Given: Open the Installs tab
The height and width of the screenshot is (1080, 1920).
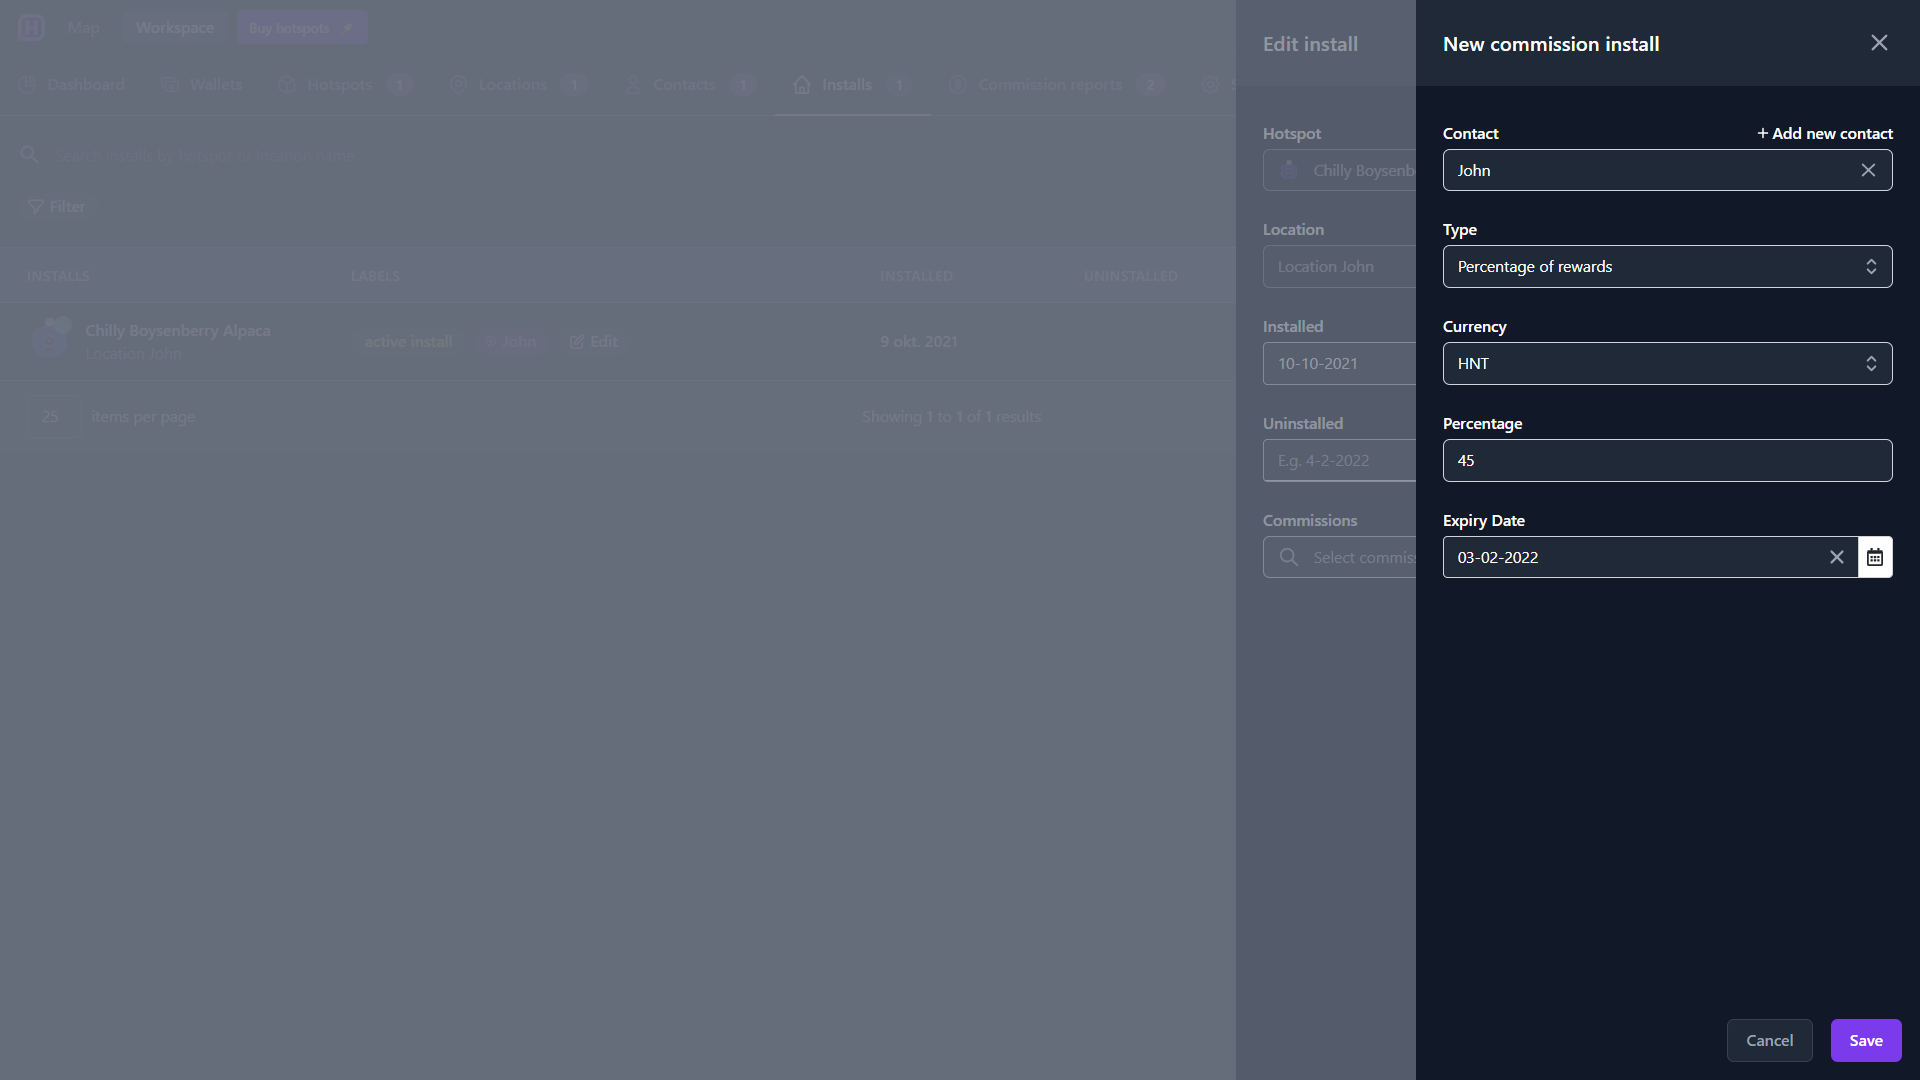Looking at the screenshot, I should click(x=852, y=85).
